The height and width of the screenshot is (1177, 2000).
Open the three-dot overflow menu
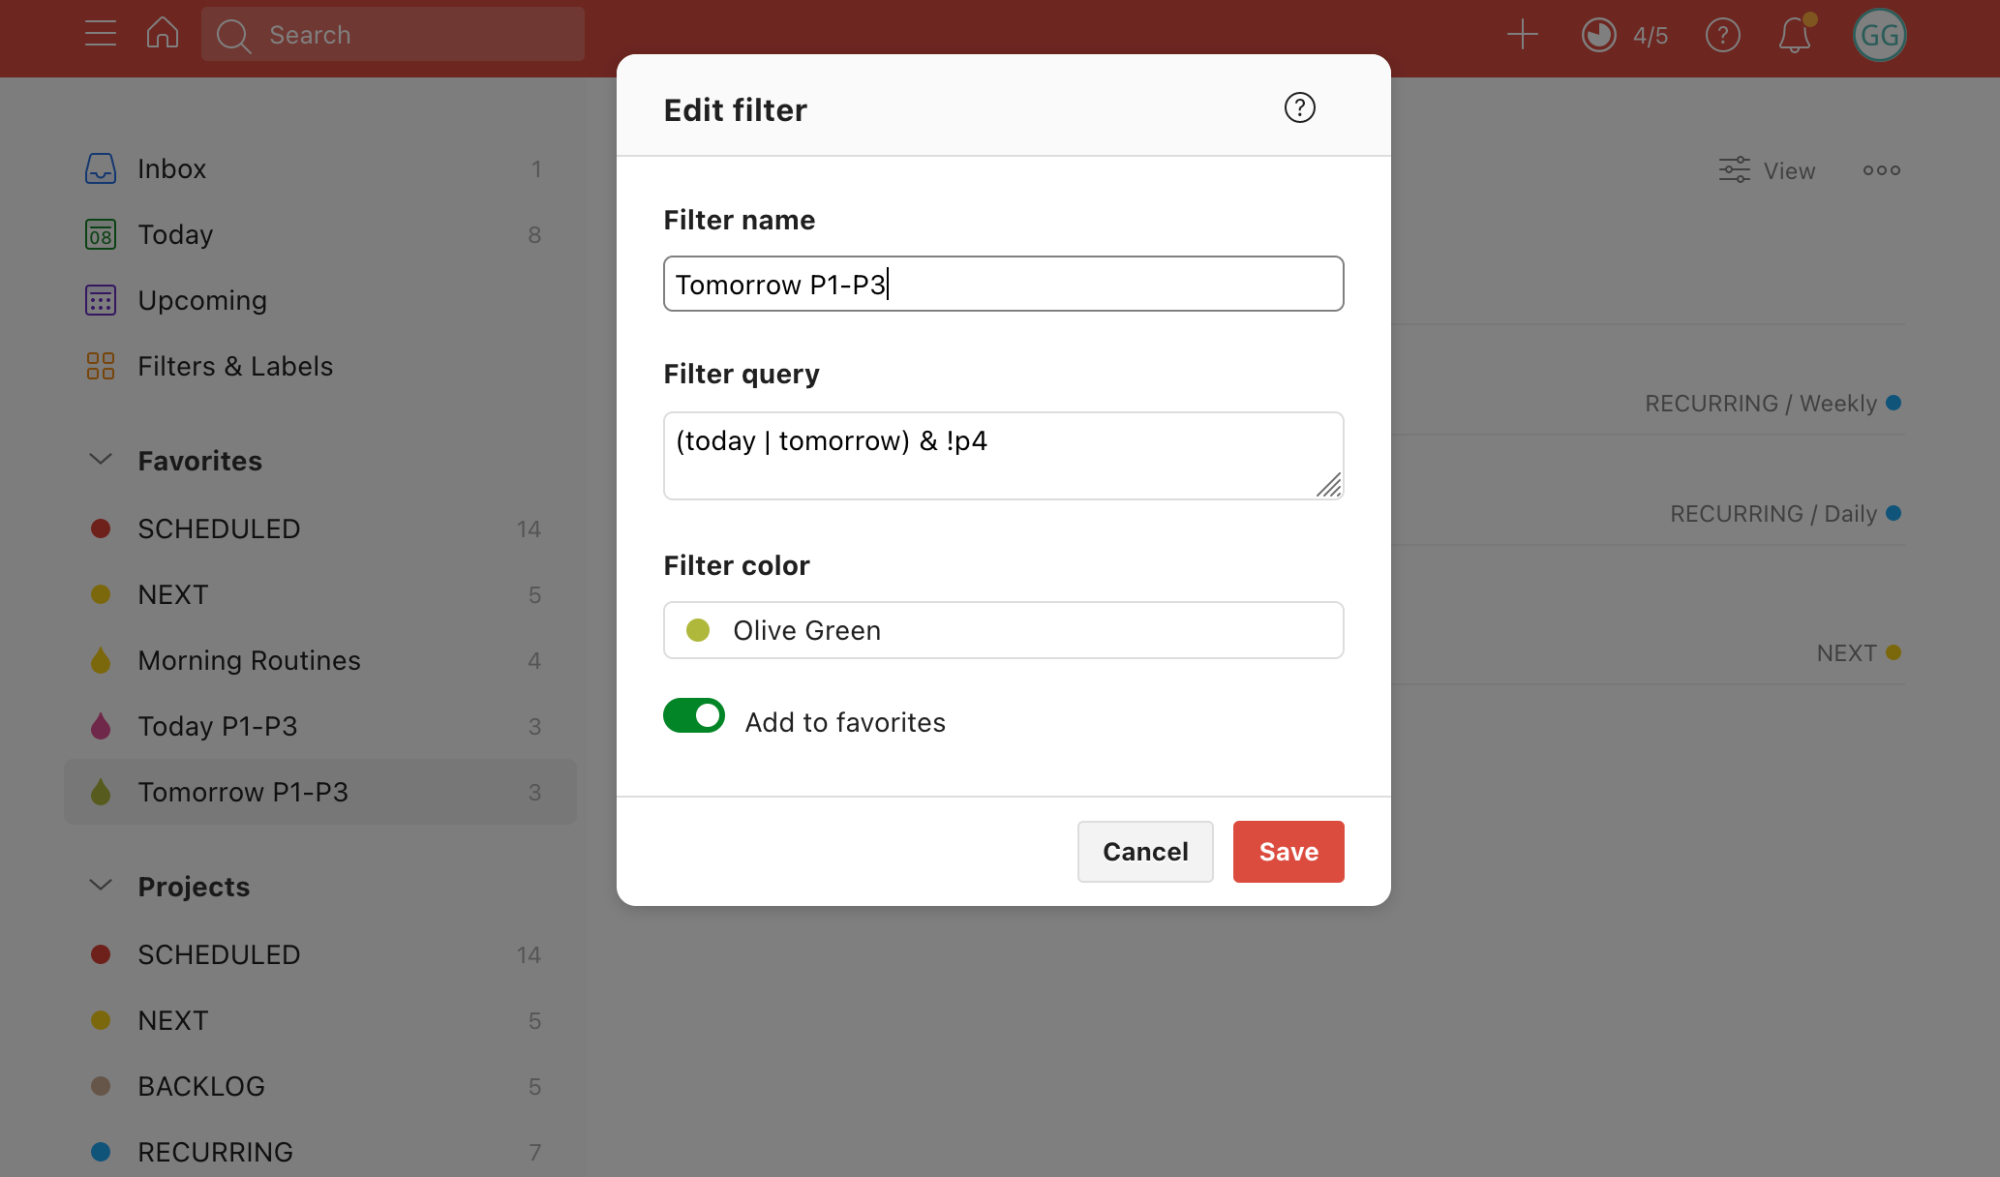click(x=1881, y=170)
